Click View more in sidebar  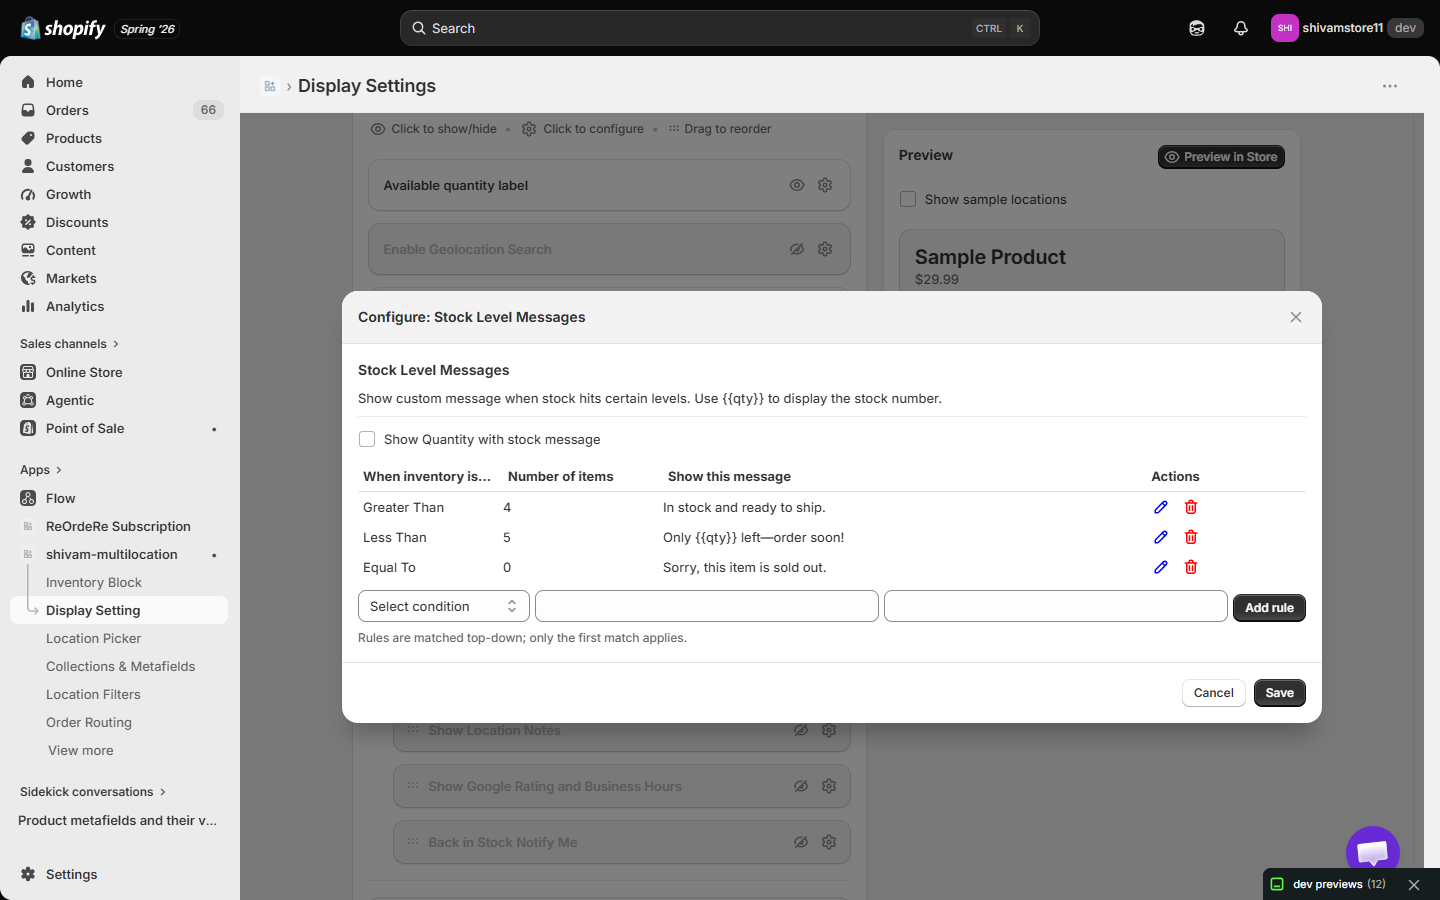(x=81, y=750)
